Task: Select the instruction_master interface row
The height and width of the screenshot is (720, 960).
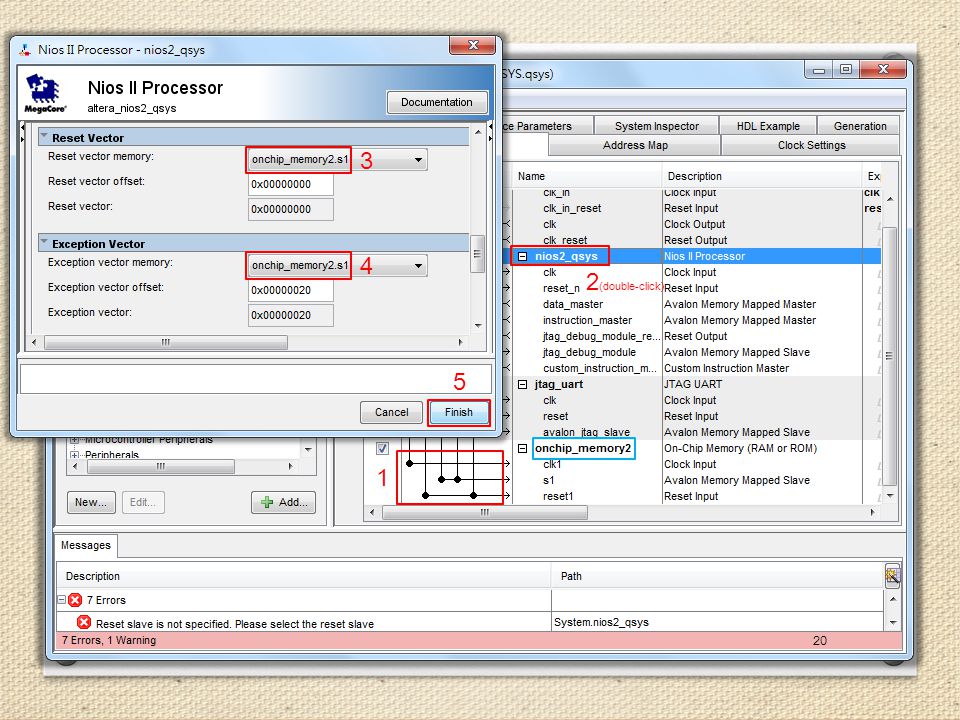Action: [x=696, y=320]
